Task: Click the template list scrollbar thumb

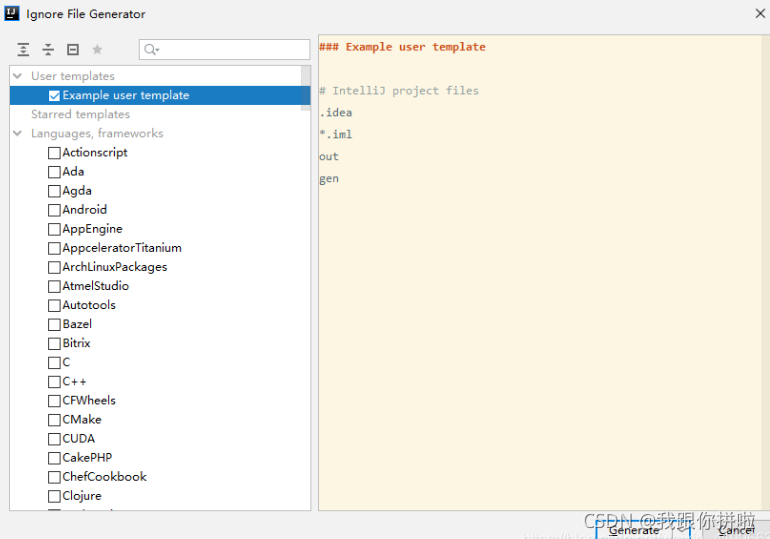Action: (305, 88)
